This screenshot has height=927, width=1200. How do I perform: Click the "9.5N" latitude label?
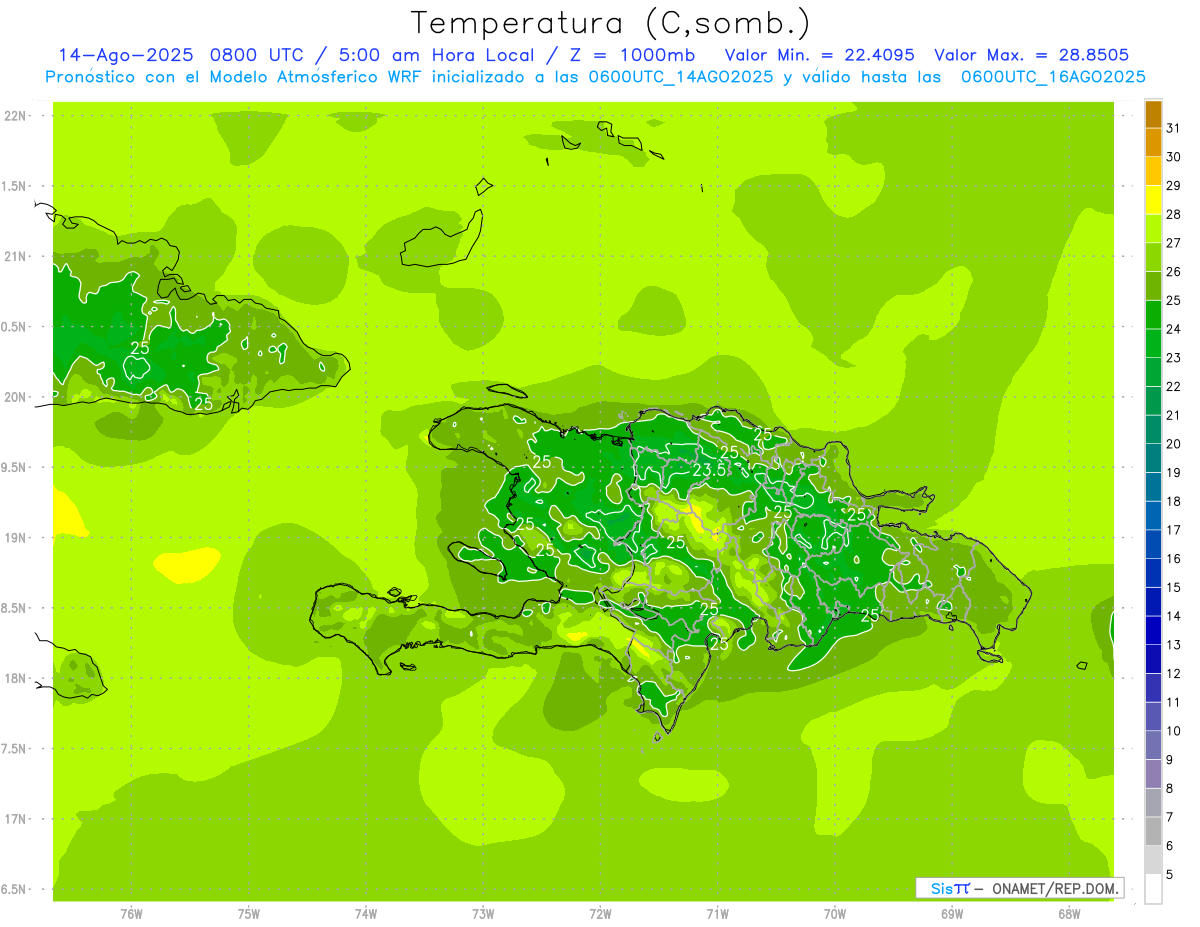pyautogui.click(x=16, y=467)
